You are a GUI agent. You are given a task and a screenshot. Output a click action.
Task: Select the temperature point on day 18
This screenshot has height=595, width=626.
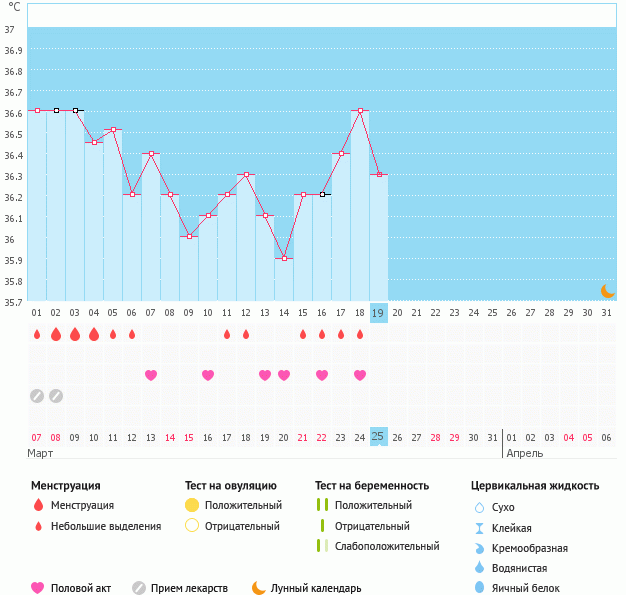coord(360,110)
